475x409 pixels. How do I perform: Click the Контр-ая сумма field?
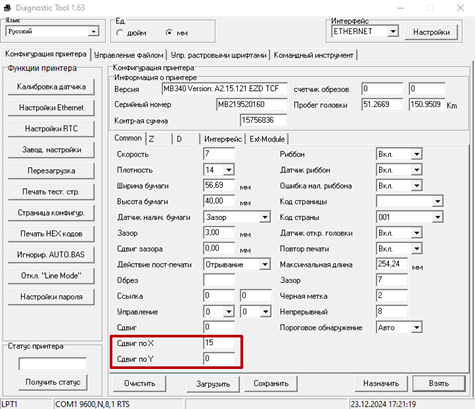tap(263, 120)
